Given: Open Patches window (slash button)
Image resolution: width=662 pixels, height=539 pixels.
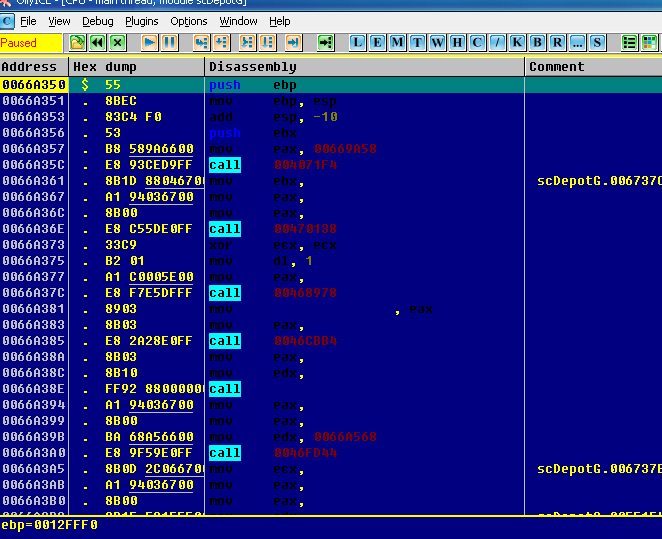Looking at the screenshot, I should [497, 43].
